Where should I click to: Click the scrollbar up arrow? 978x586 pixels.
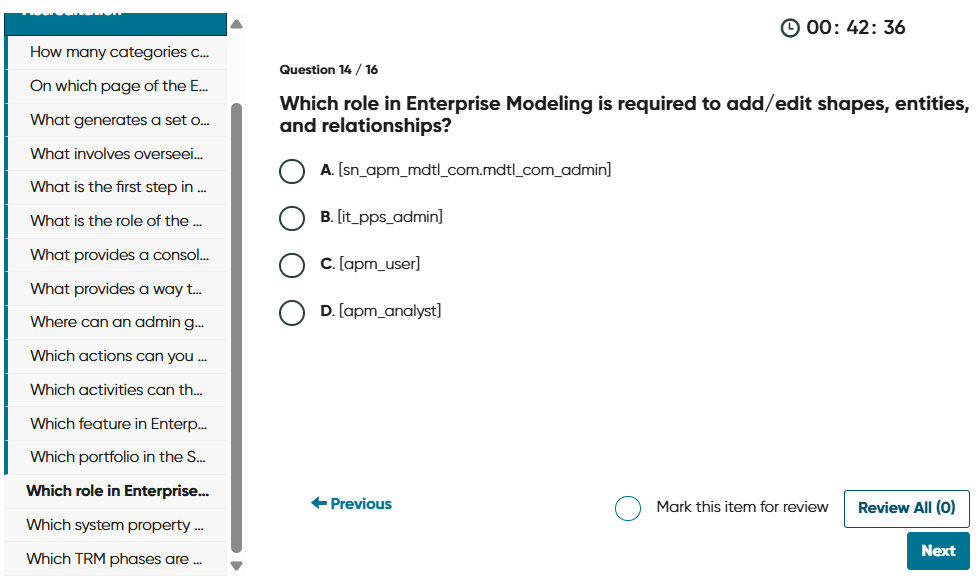pyautogui.click(x=236, y=22)
